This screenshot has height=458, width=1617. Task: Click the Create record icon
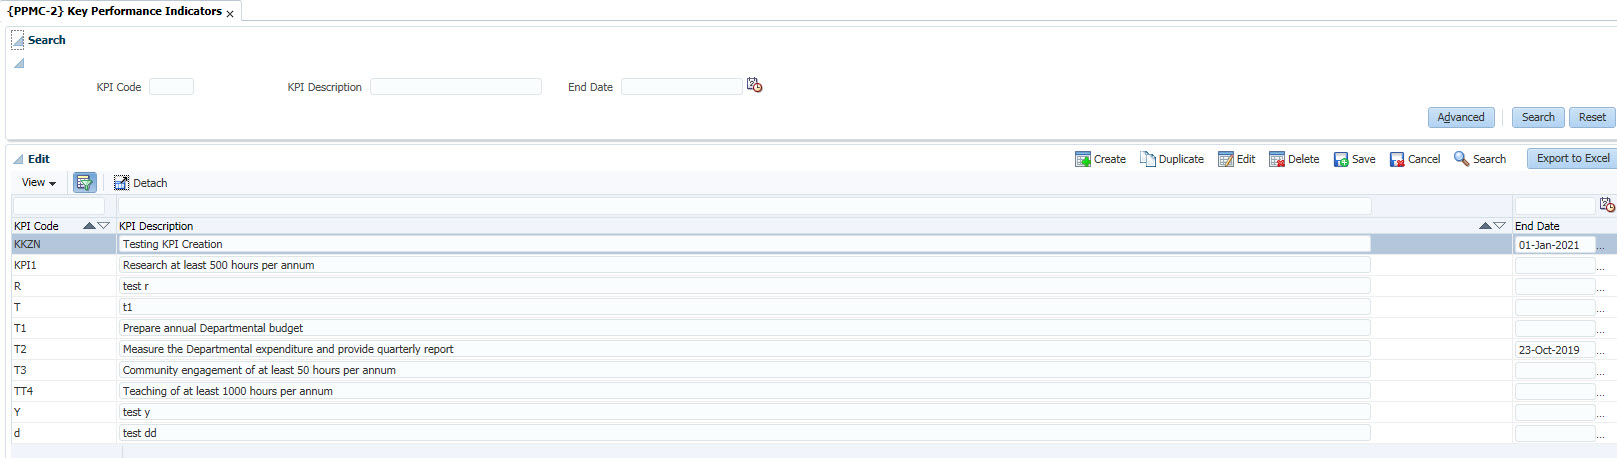click(x=1082, y=159)
